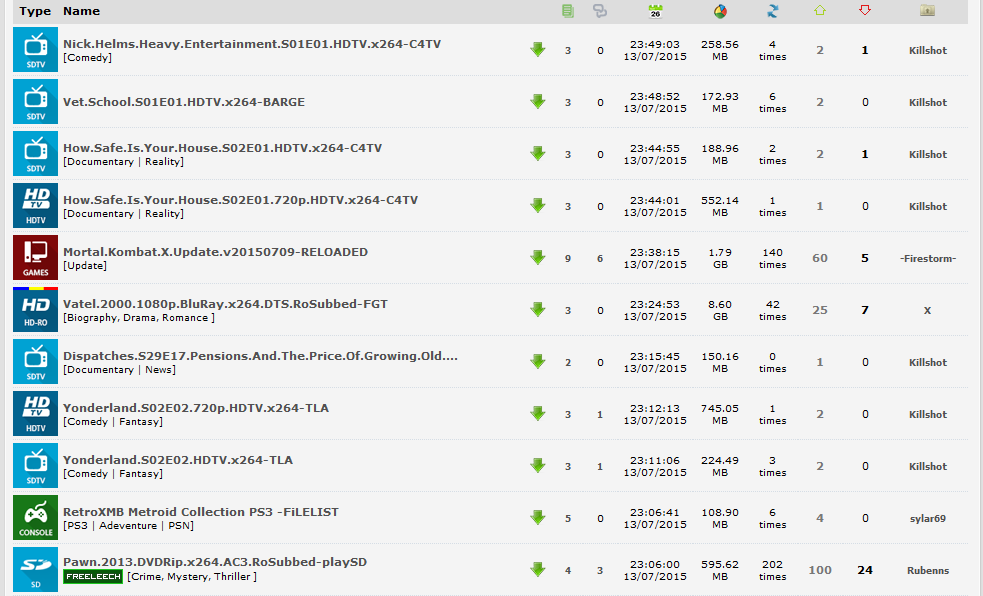Click "[Crime, Mystery, Thriller ]" genre text
Screen dimensions: 983x596
point(192,577)
